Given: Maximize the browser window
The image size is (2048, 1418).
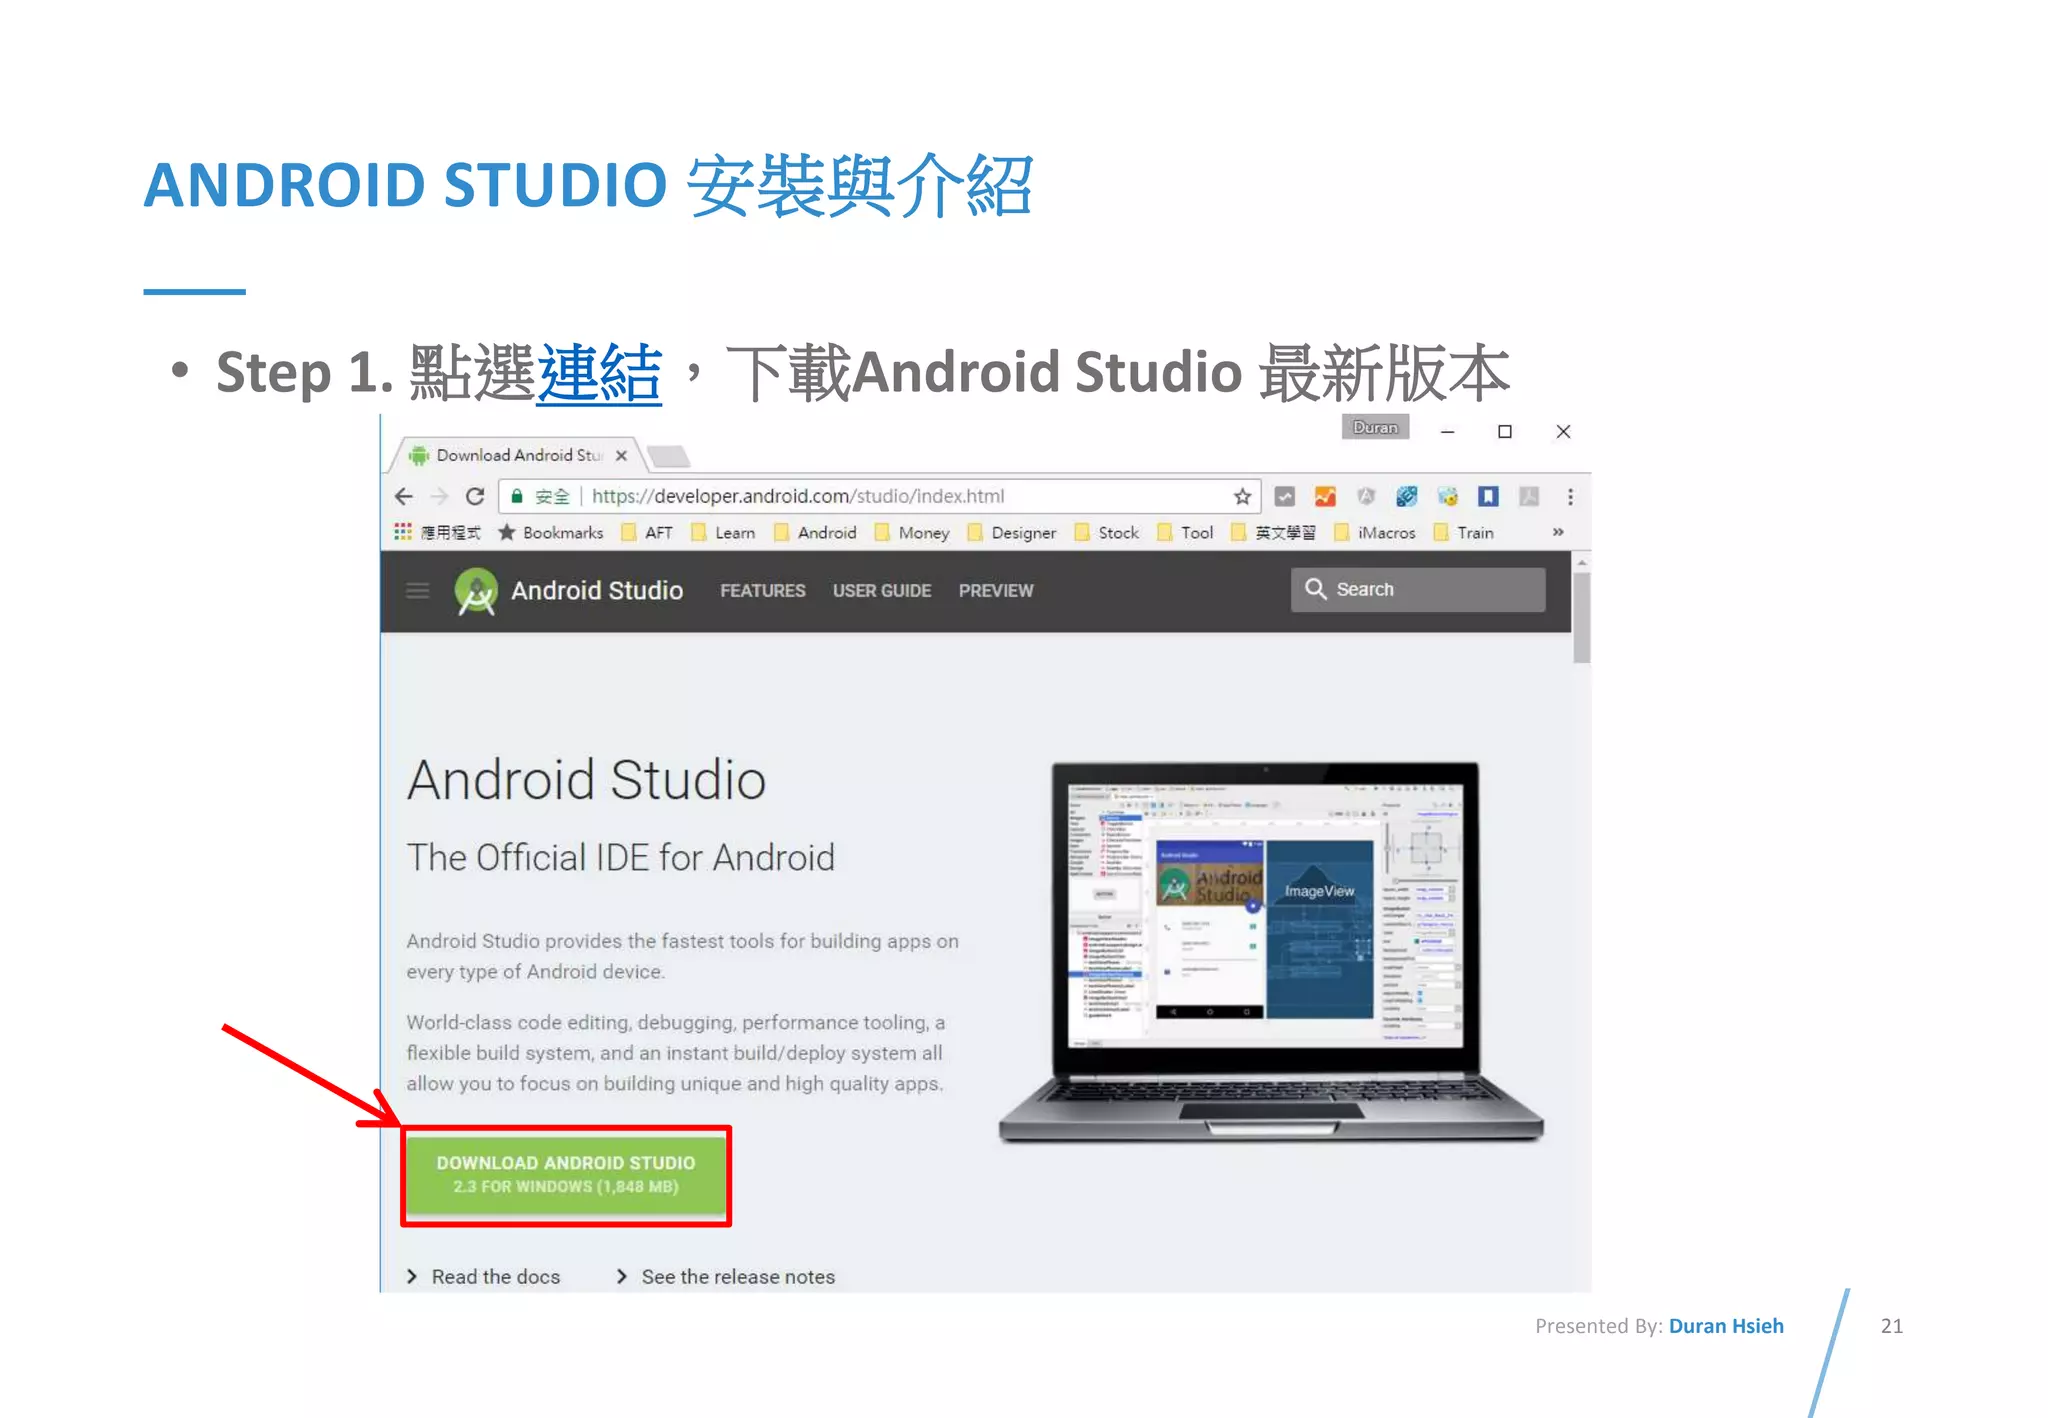Looking at the screenshot, I should (1504, 431).
